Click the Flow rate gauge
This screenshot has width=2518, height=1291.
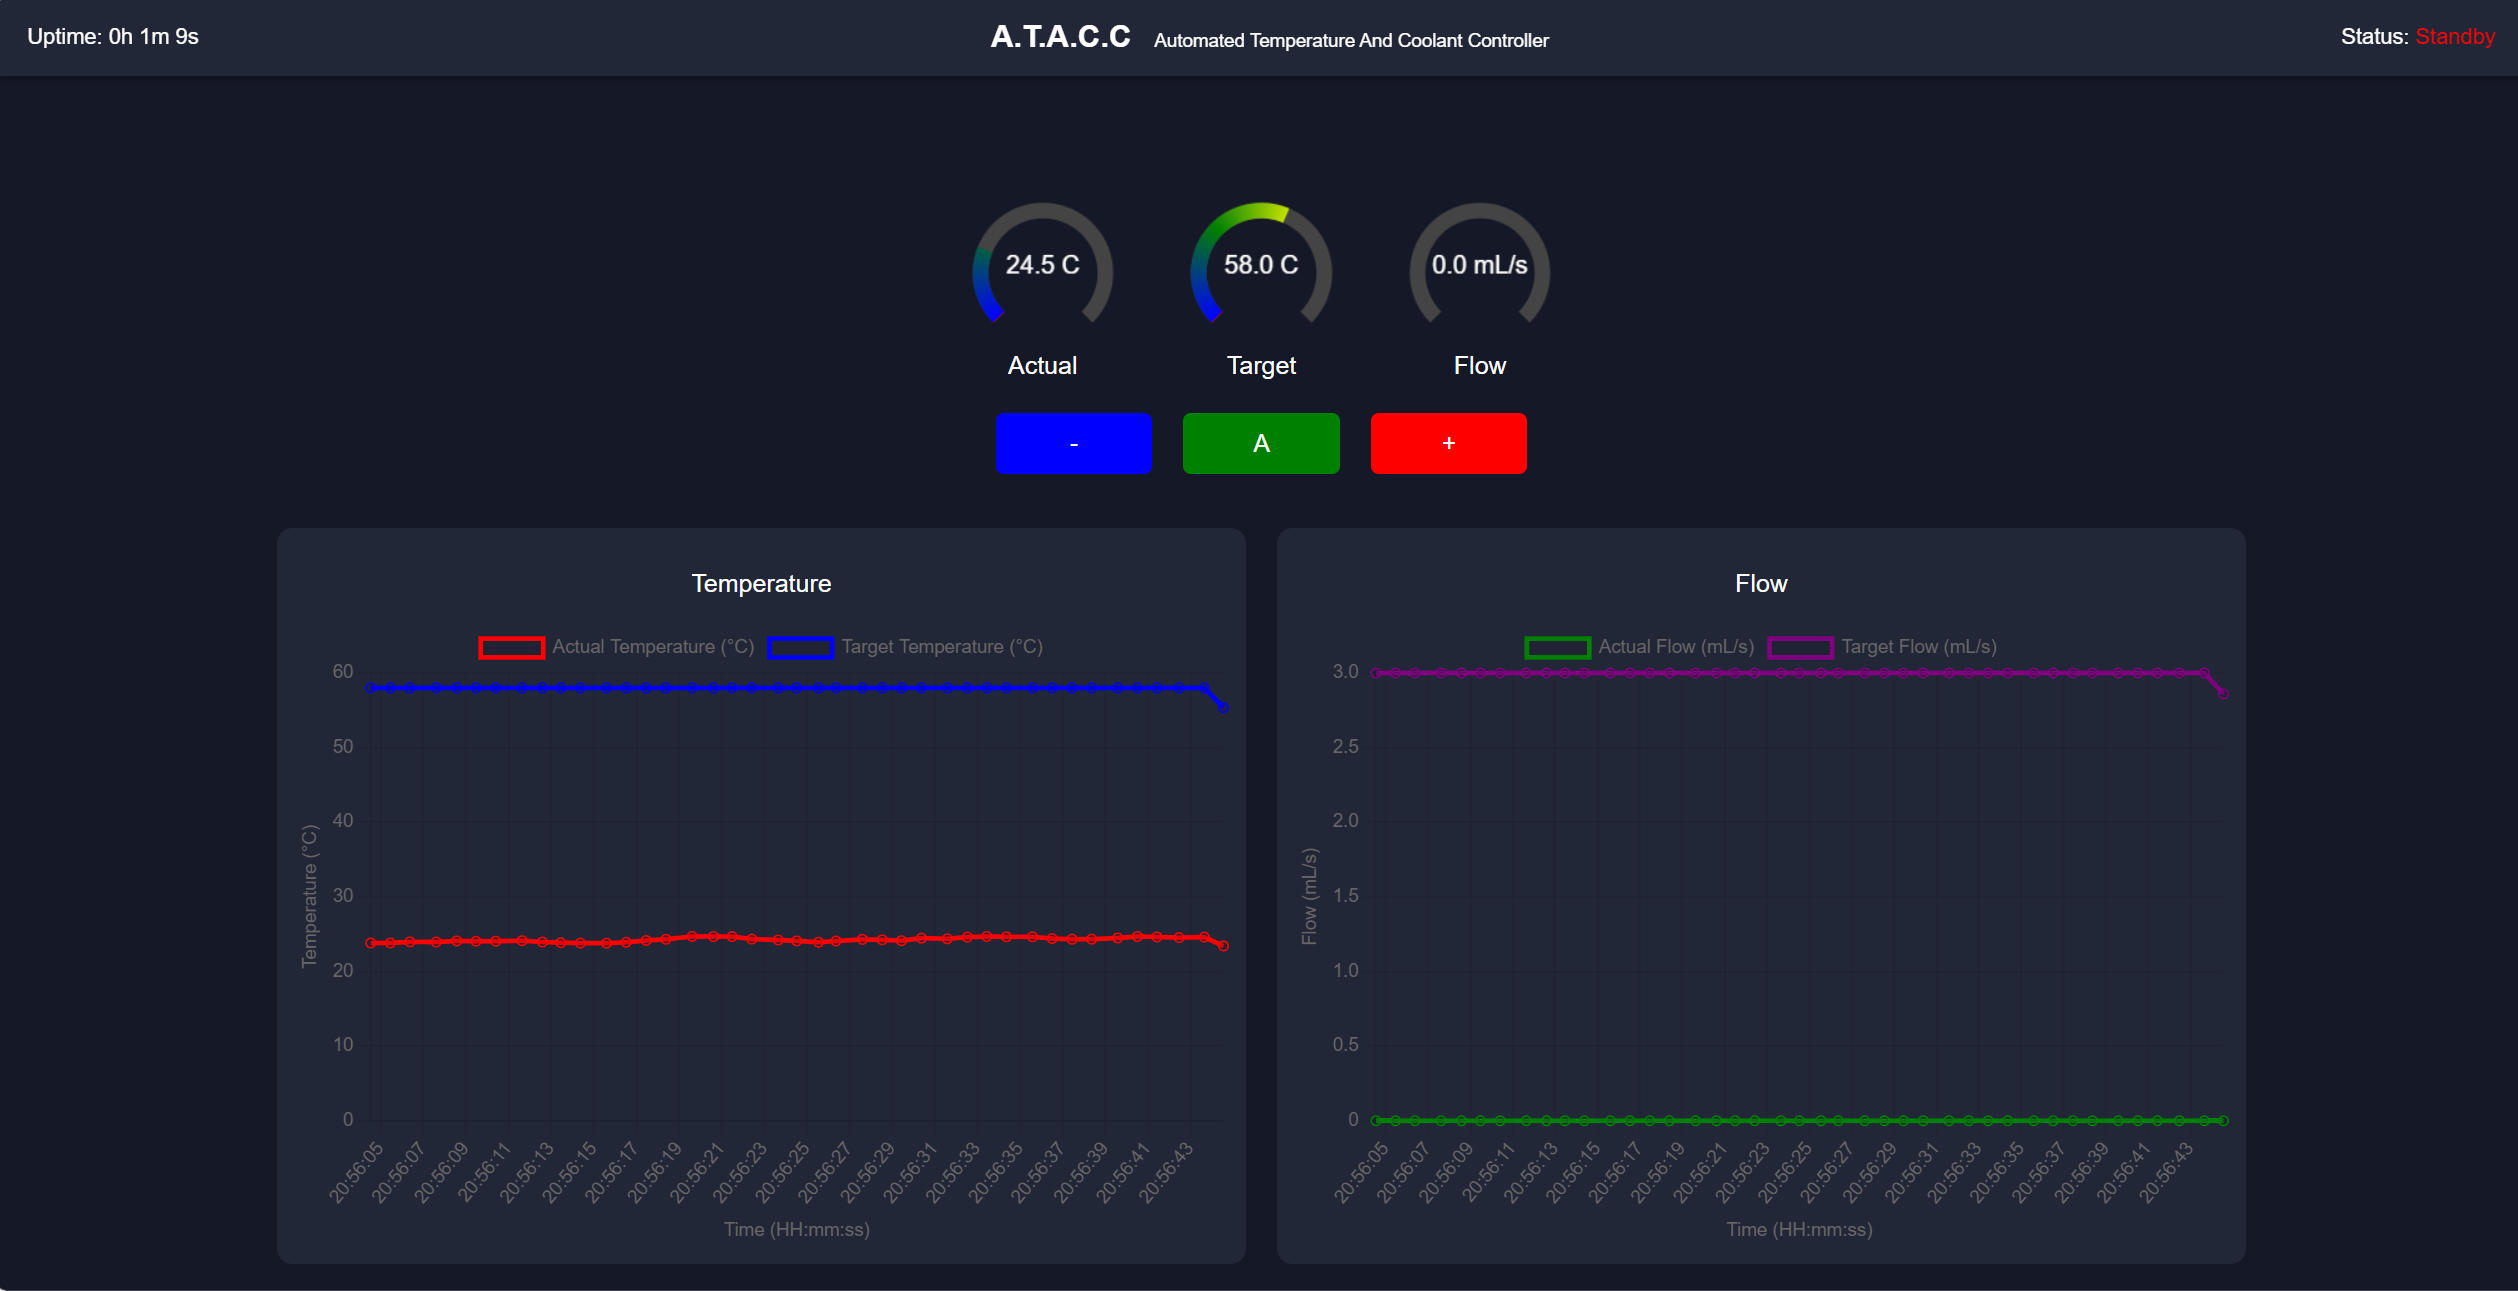1479,265
